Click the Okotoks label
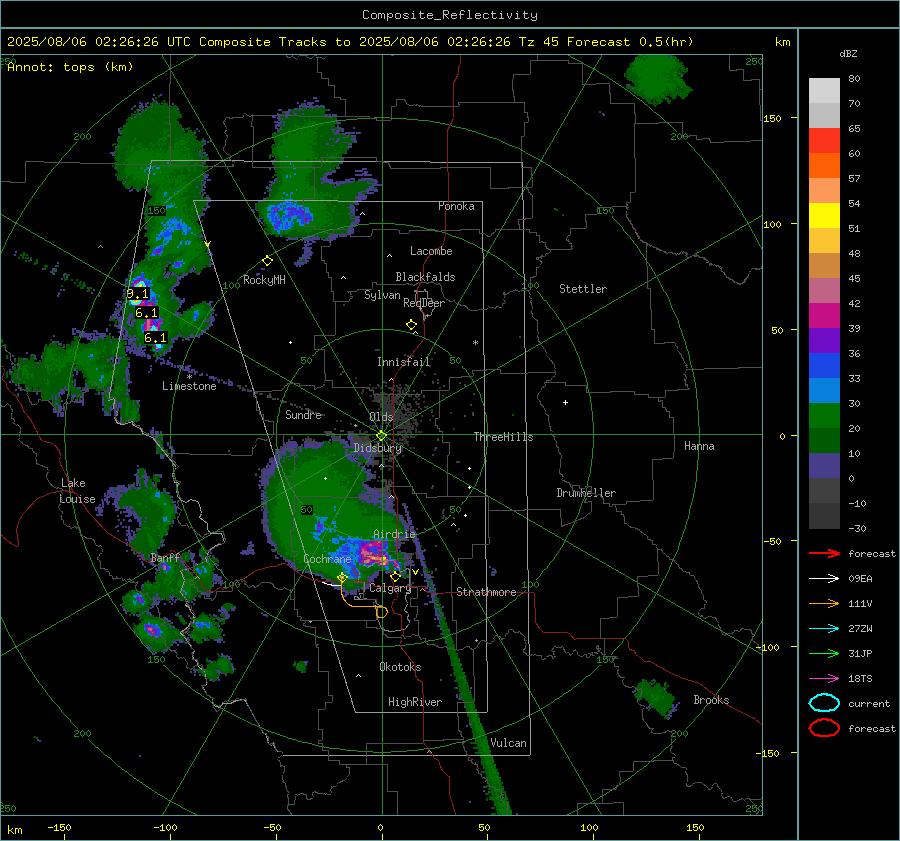This screenshot has width=900, height=841. [x=400, y=667]
